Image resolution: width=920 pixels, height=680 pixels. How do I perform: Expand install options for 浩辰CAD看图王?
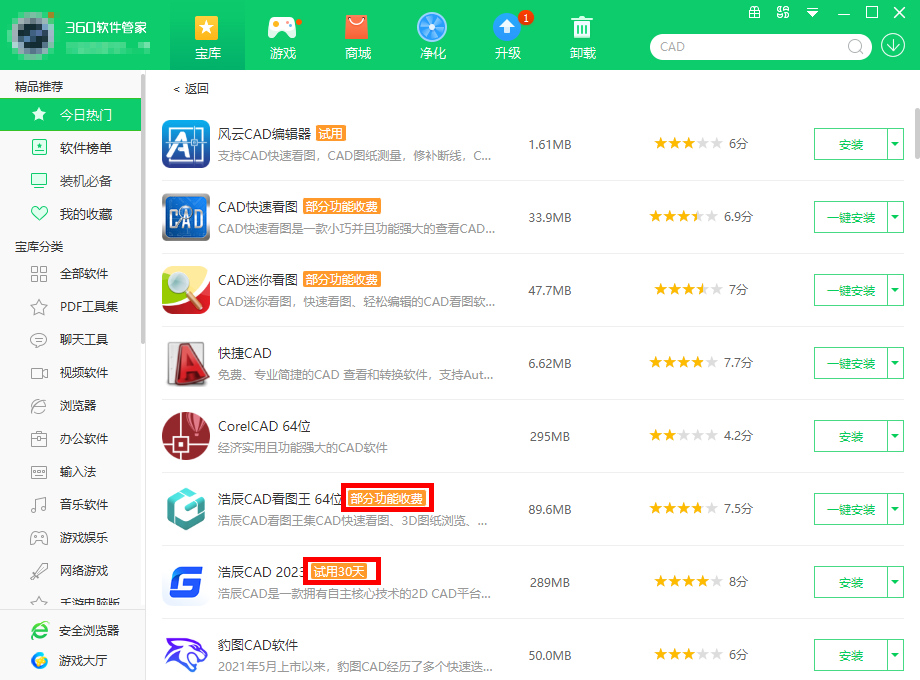[895, 509]
